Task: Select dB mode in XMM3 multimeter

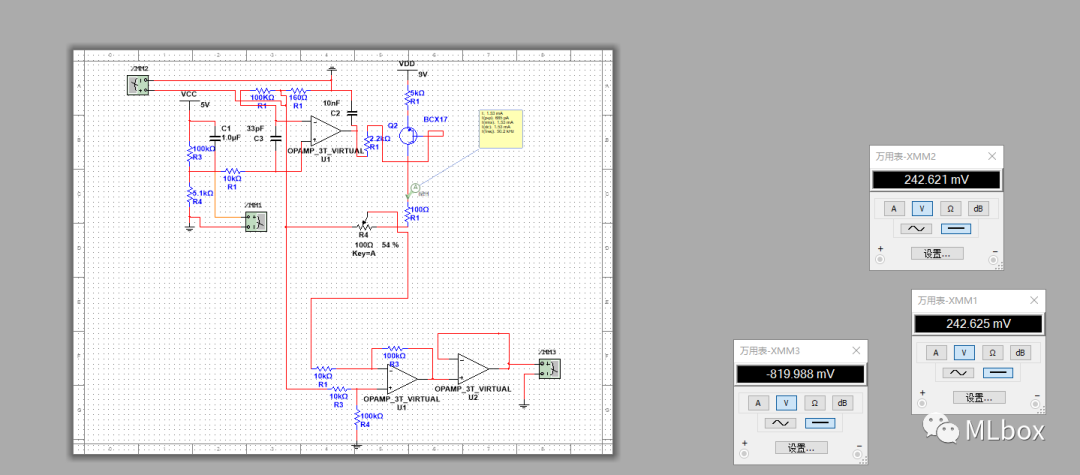Action: (x=843, y=402)
